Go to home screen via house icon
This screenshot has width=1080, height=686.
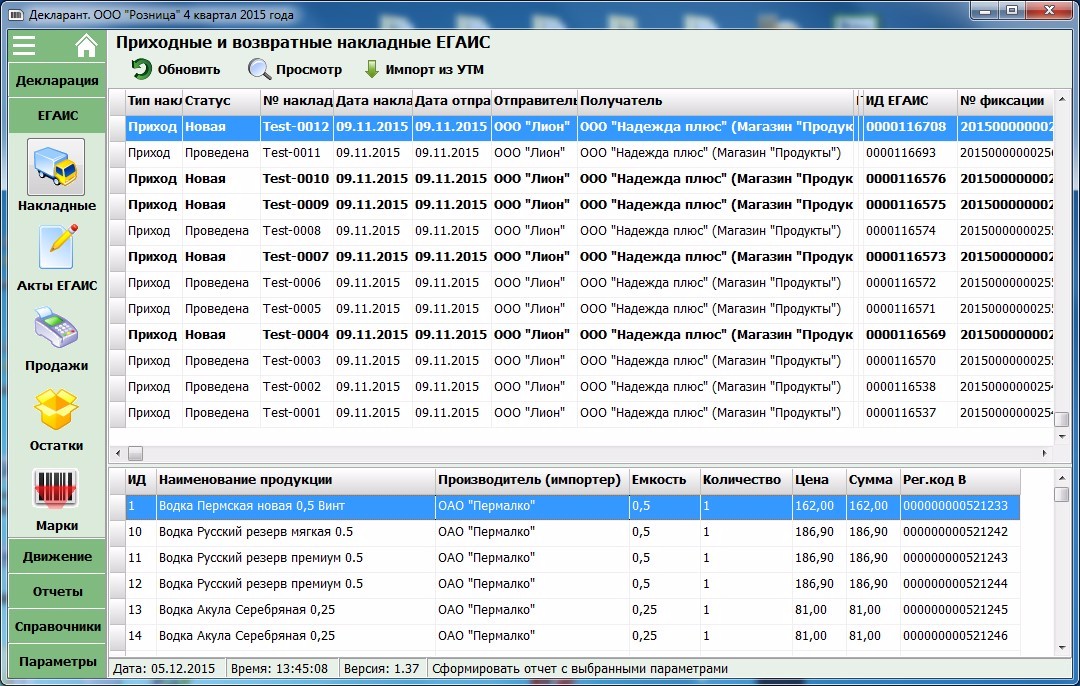click(x=86, y=46)
